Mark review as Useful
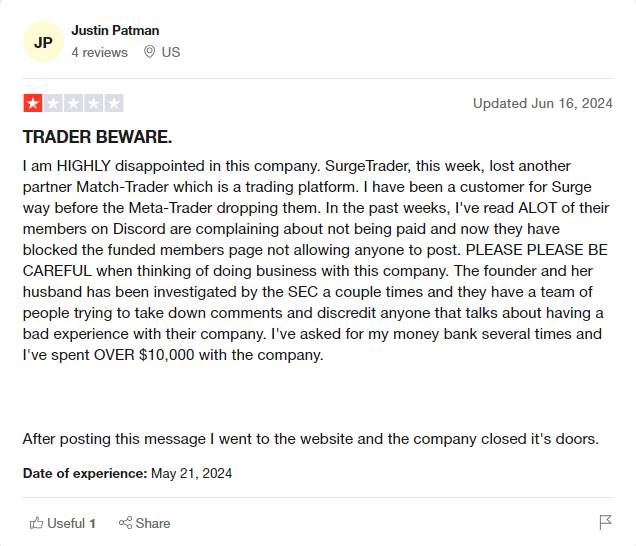 pyautogui.click(x=62, y=523)
